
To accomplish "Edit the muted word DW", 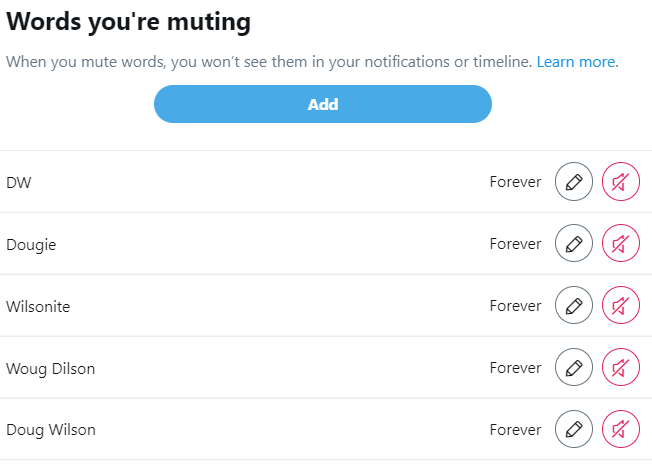I will 573,182.
